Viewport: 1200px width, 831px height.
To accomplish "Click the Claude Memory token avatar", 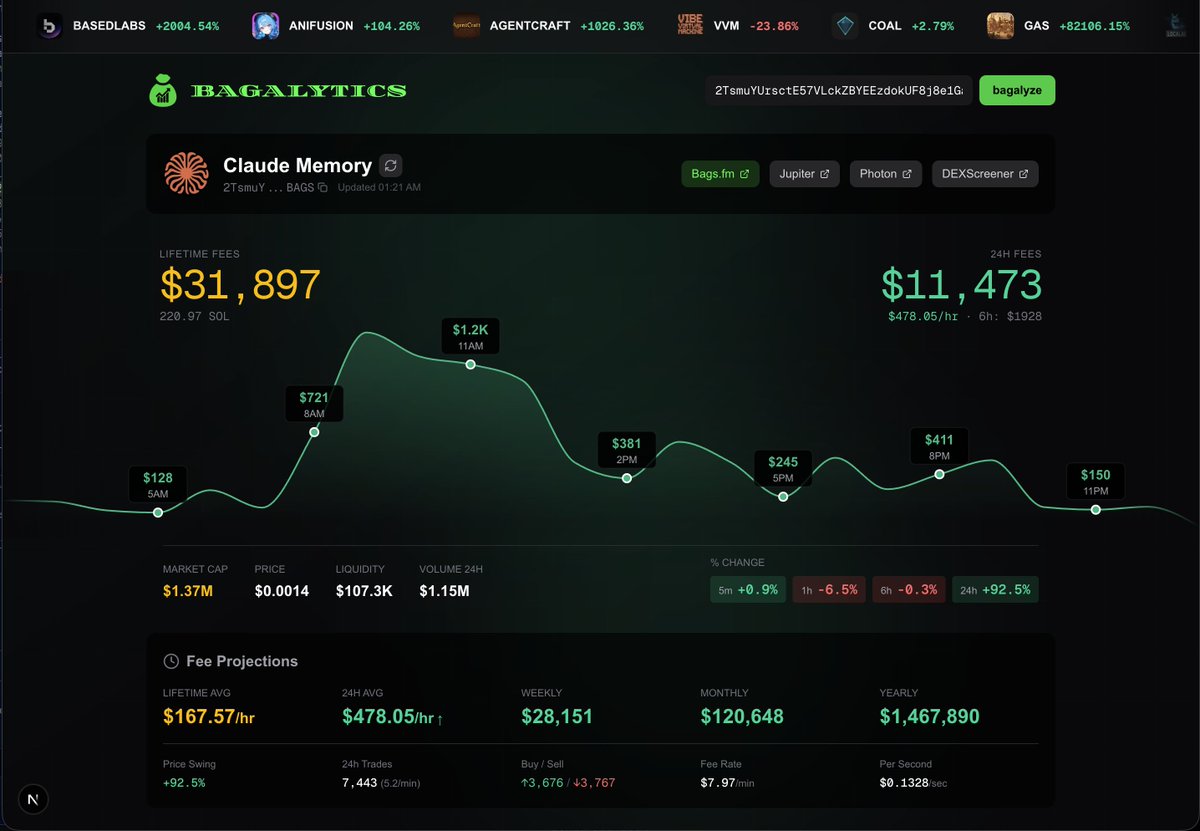I will pyautogui.click(x=187, y=173).
